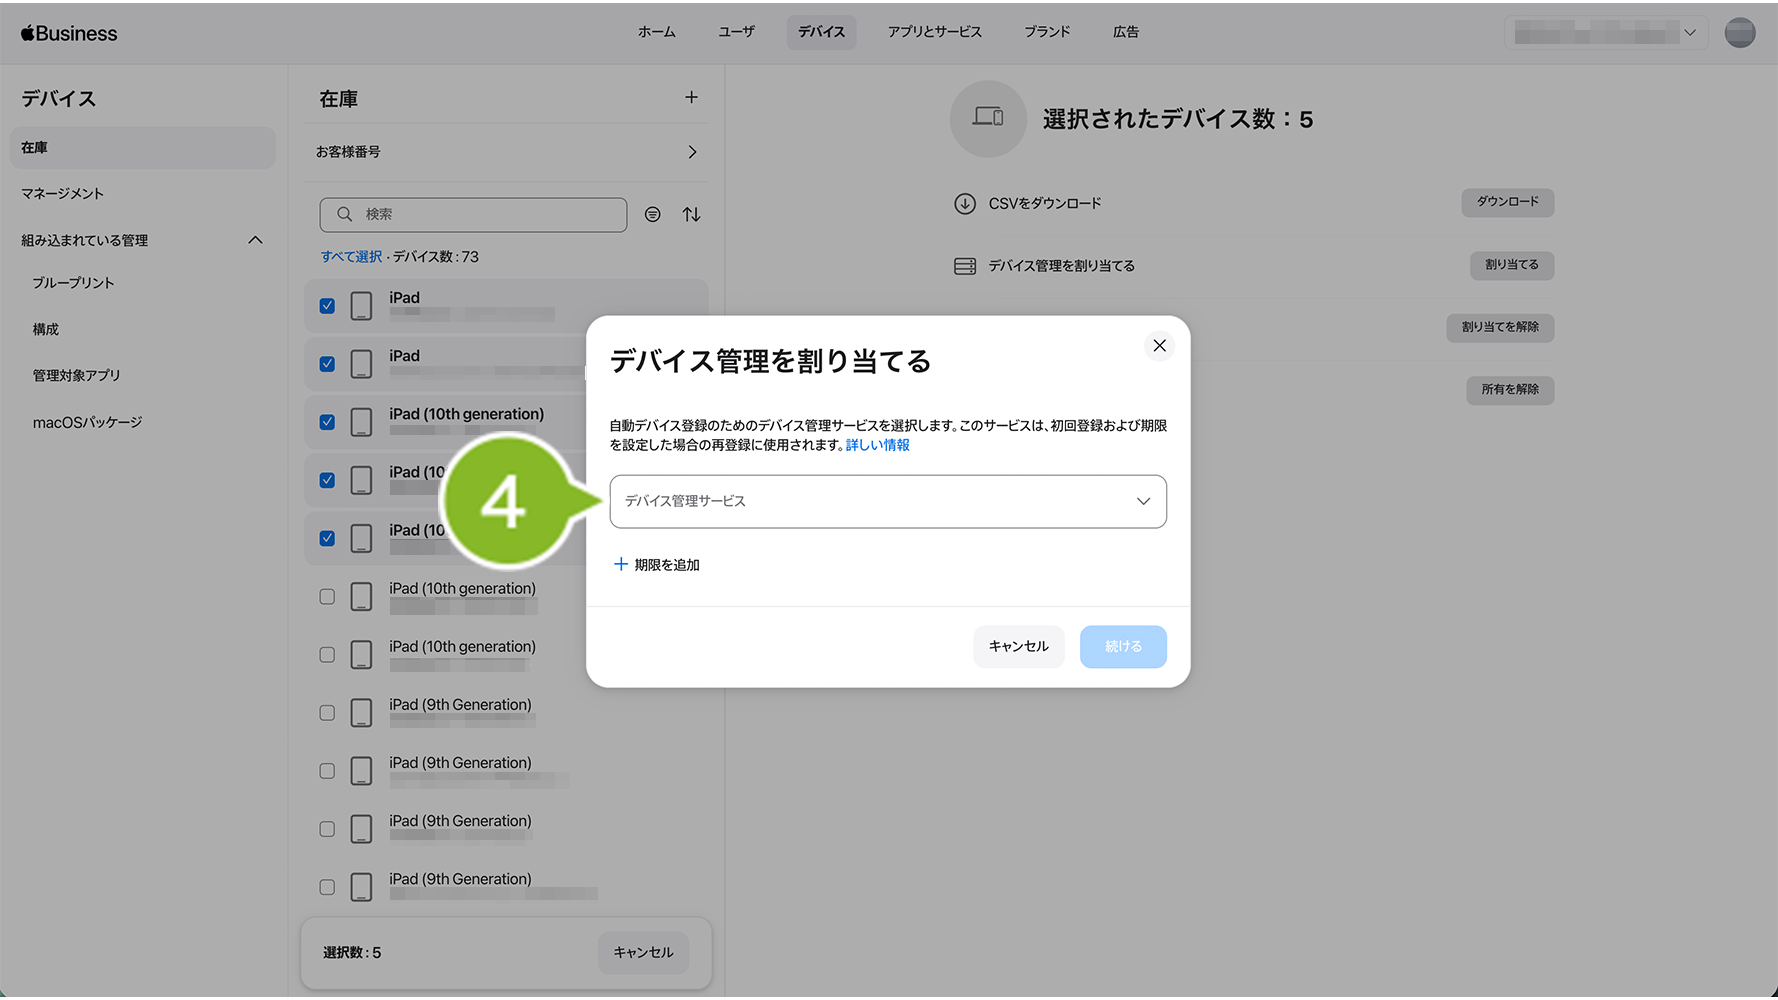The height and width of the screenshot is (1000, 1778).
Task: Click the plus icon for 期限を追加
Action: [x=620, y=565]
